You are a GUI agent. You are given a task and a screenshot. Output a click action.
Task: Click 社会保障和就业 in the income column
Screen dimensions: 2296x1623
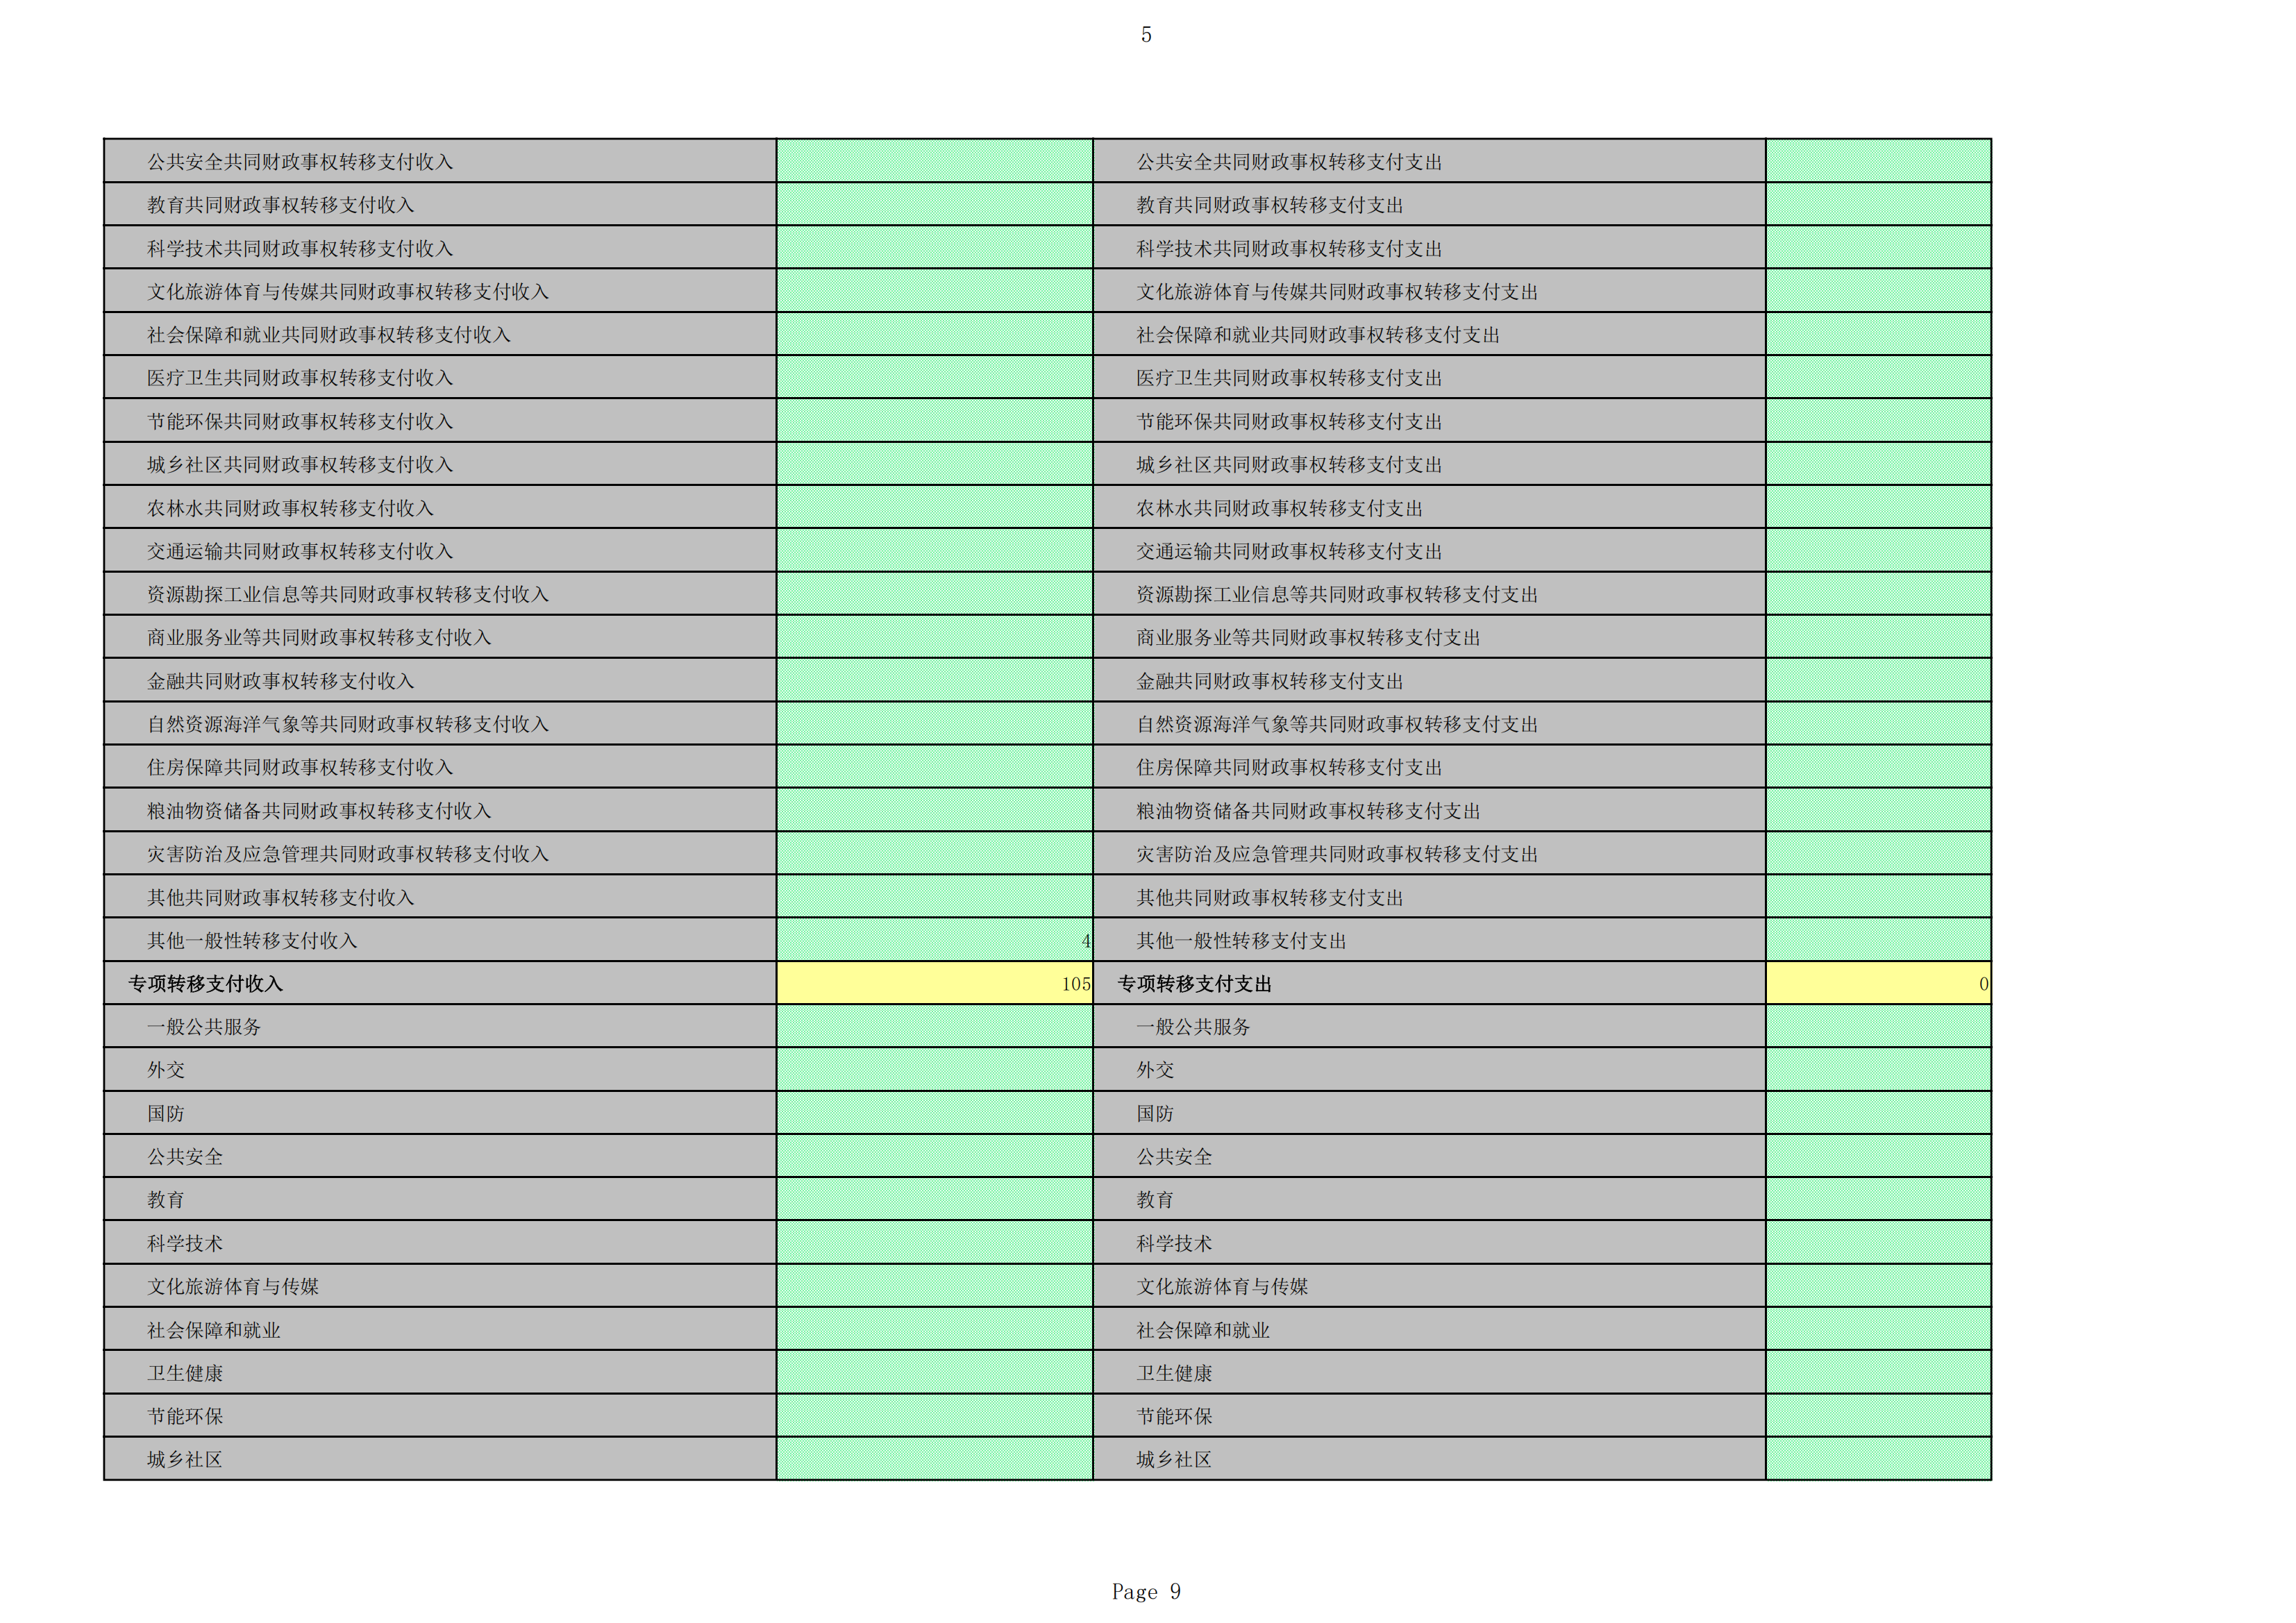214,1332
